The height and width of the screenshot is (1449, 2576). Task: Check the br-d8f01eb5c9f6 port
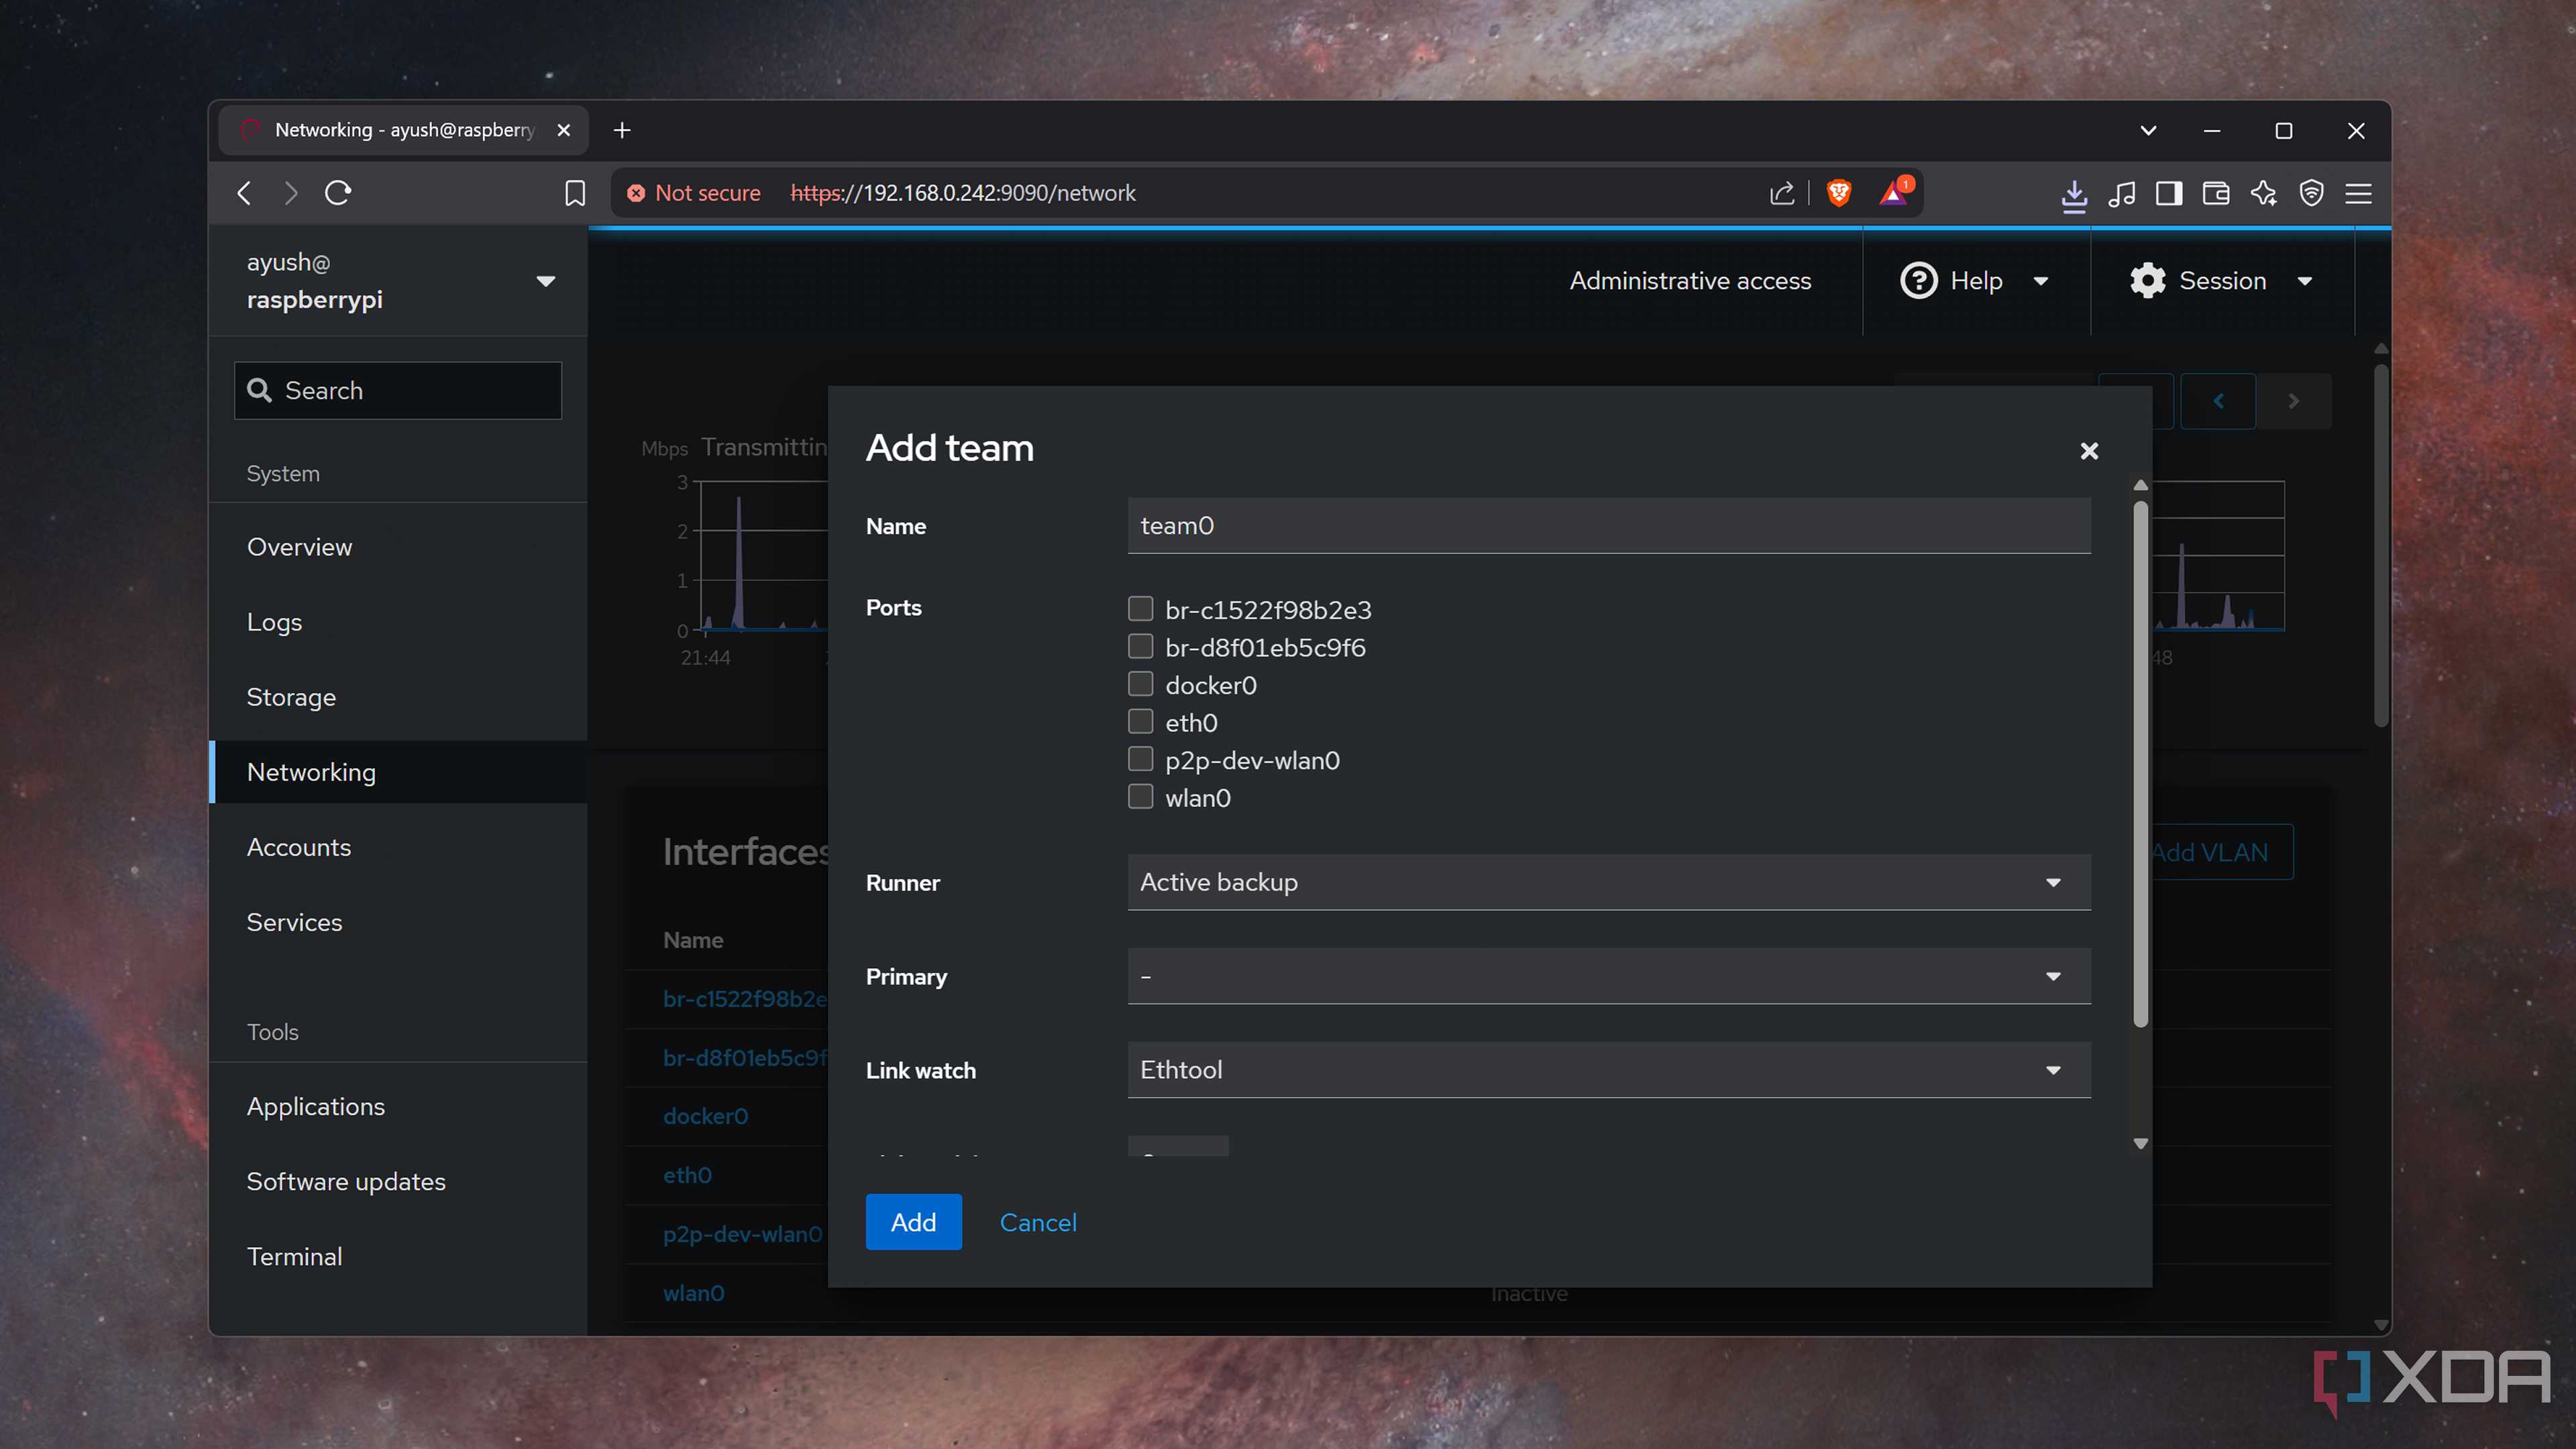click(x=1140, y=646)
